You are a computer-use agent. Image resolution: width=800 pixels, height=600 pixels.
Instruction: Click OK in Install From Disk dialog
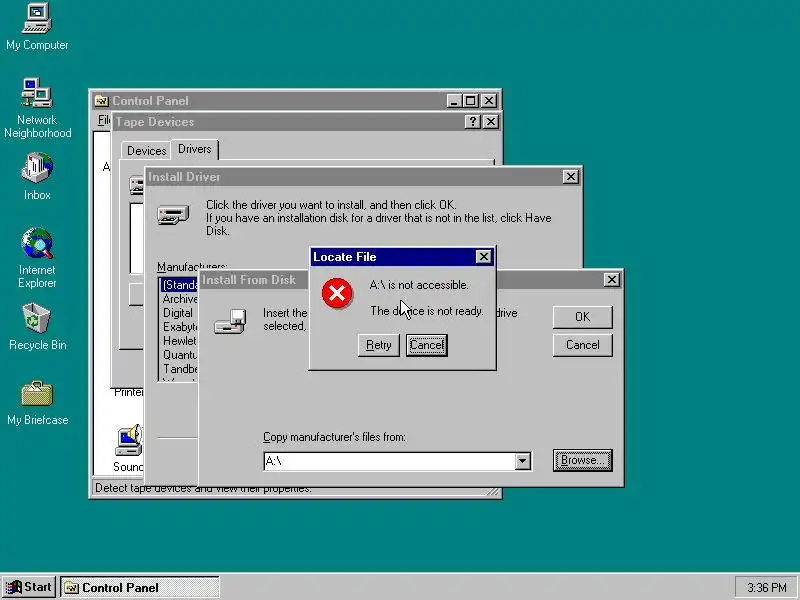[x=583, y=317]
